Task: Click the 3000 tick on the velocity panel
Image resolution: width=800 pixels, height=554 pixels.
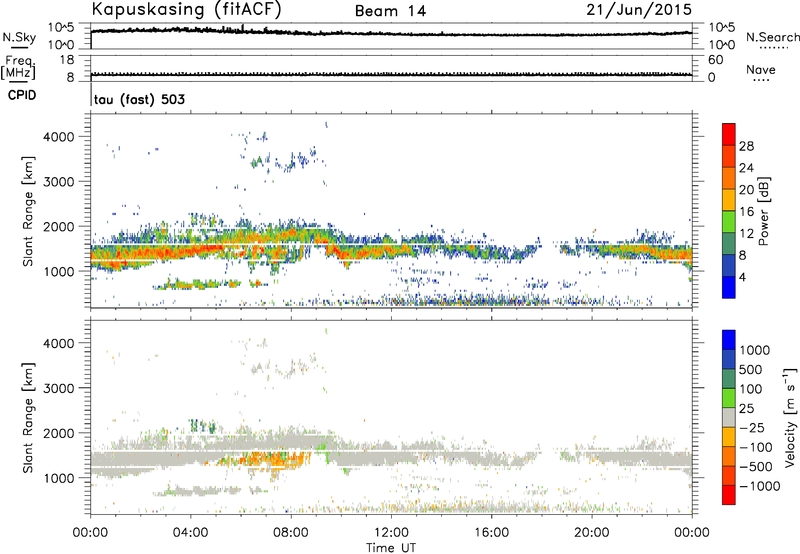Action: coord(59,388)
